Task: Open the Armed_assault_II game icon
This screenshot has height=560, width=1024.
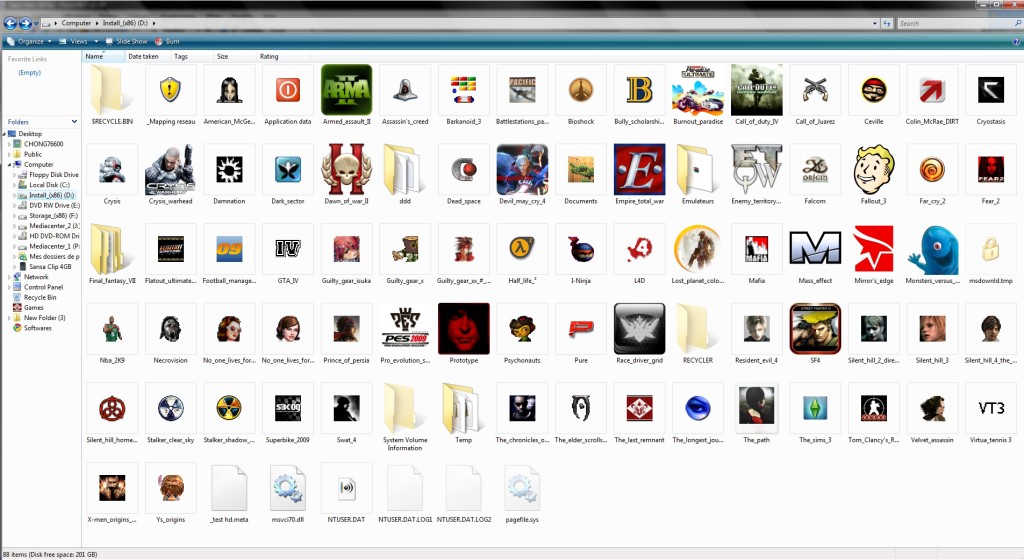Action: 346,90
